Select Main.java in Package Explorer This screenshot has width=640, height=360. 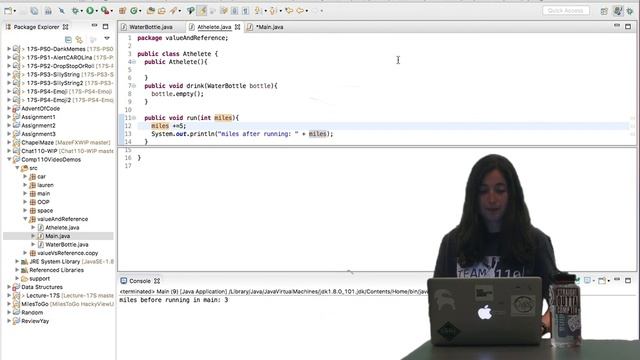(58, 236)
